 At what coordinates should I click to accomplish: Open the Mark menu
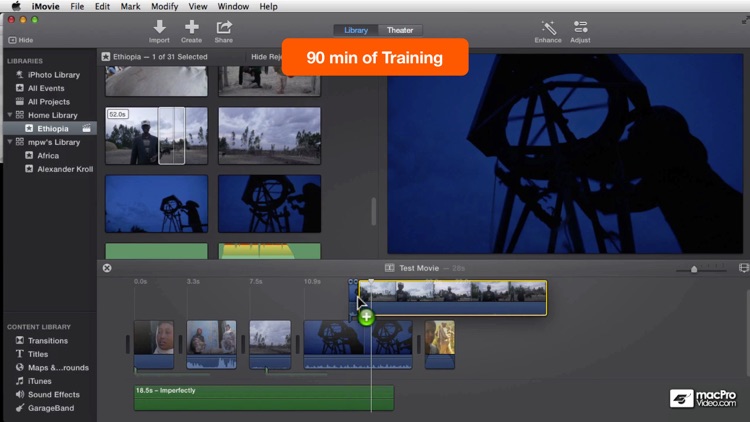click(x=130, y=6)
